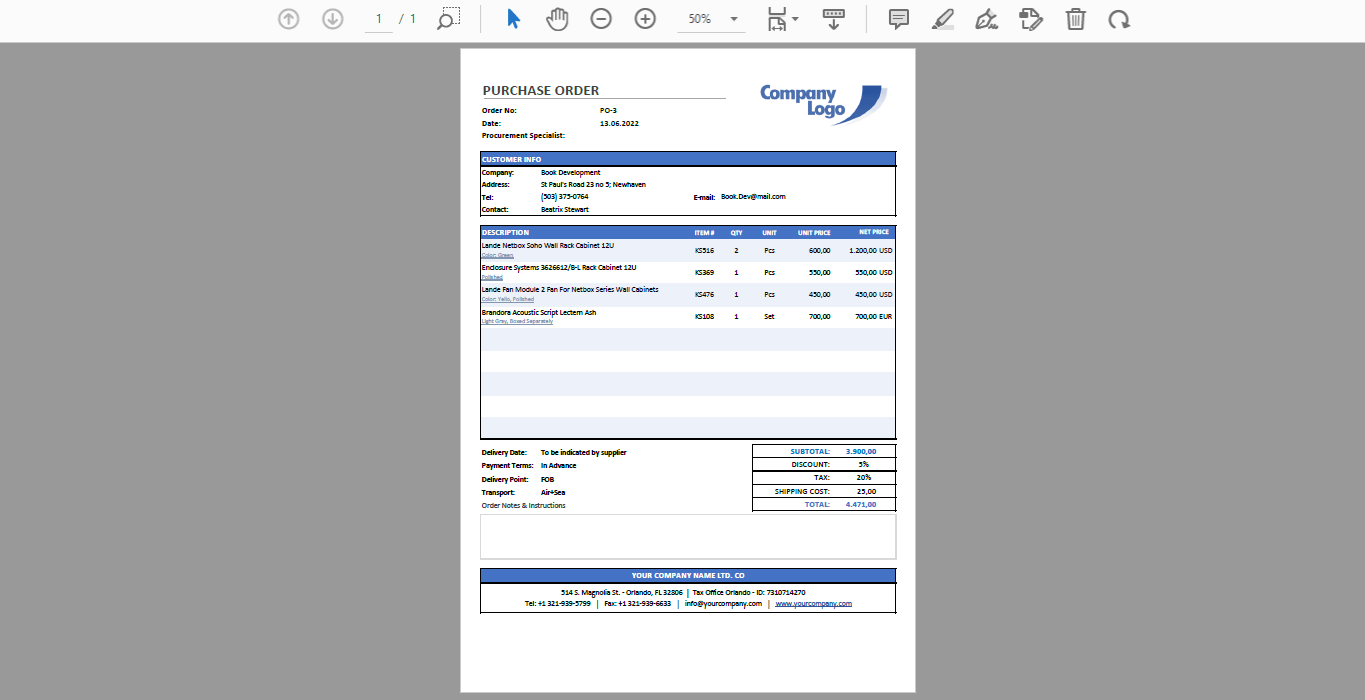Screen dimensions: 1365x700
Task: Add a comment sticky note
Action: [899, 19]
